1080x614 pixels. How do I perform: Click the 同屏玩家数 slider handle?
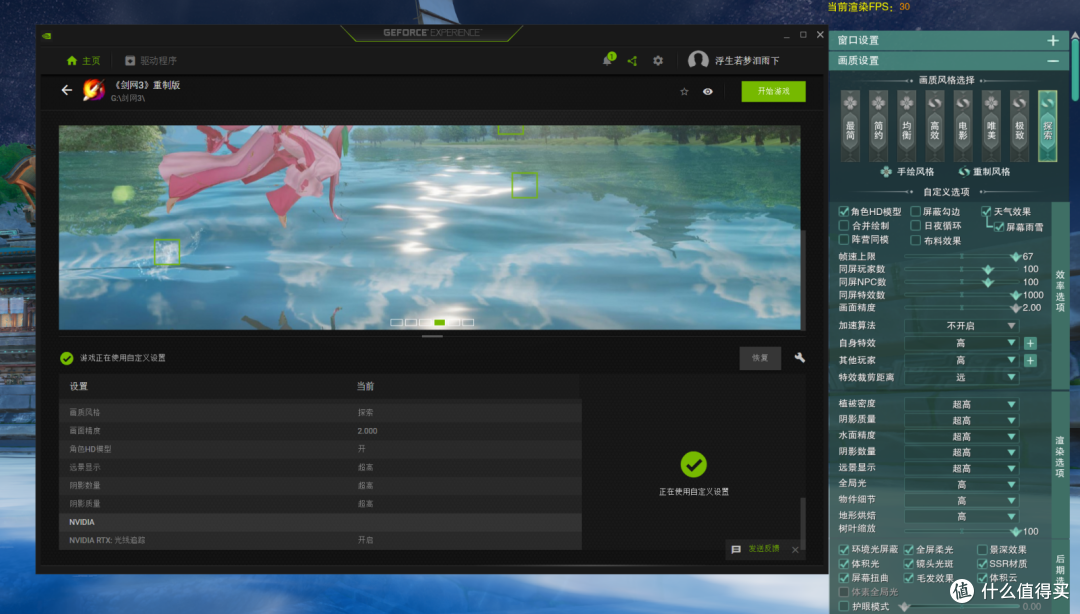(x=988, y=269)
